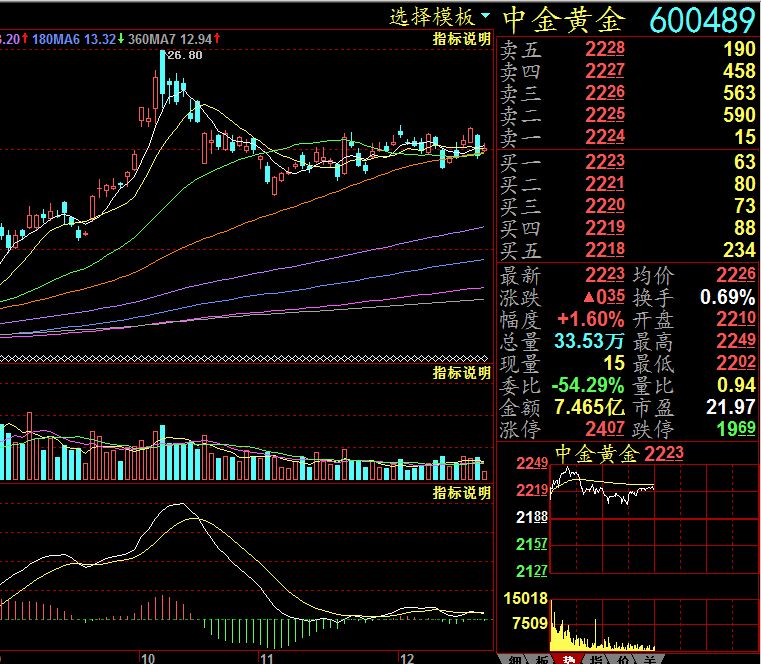Click the stock code 600489

[702, 20]
